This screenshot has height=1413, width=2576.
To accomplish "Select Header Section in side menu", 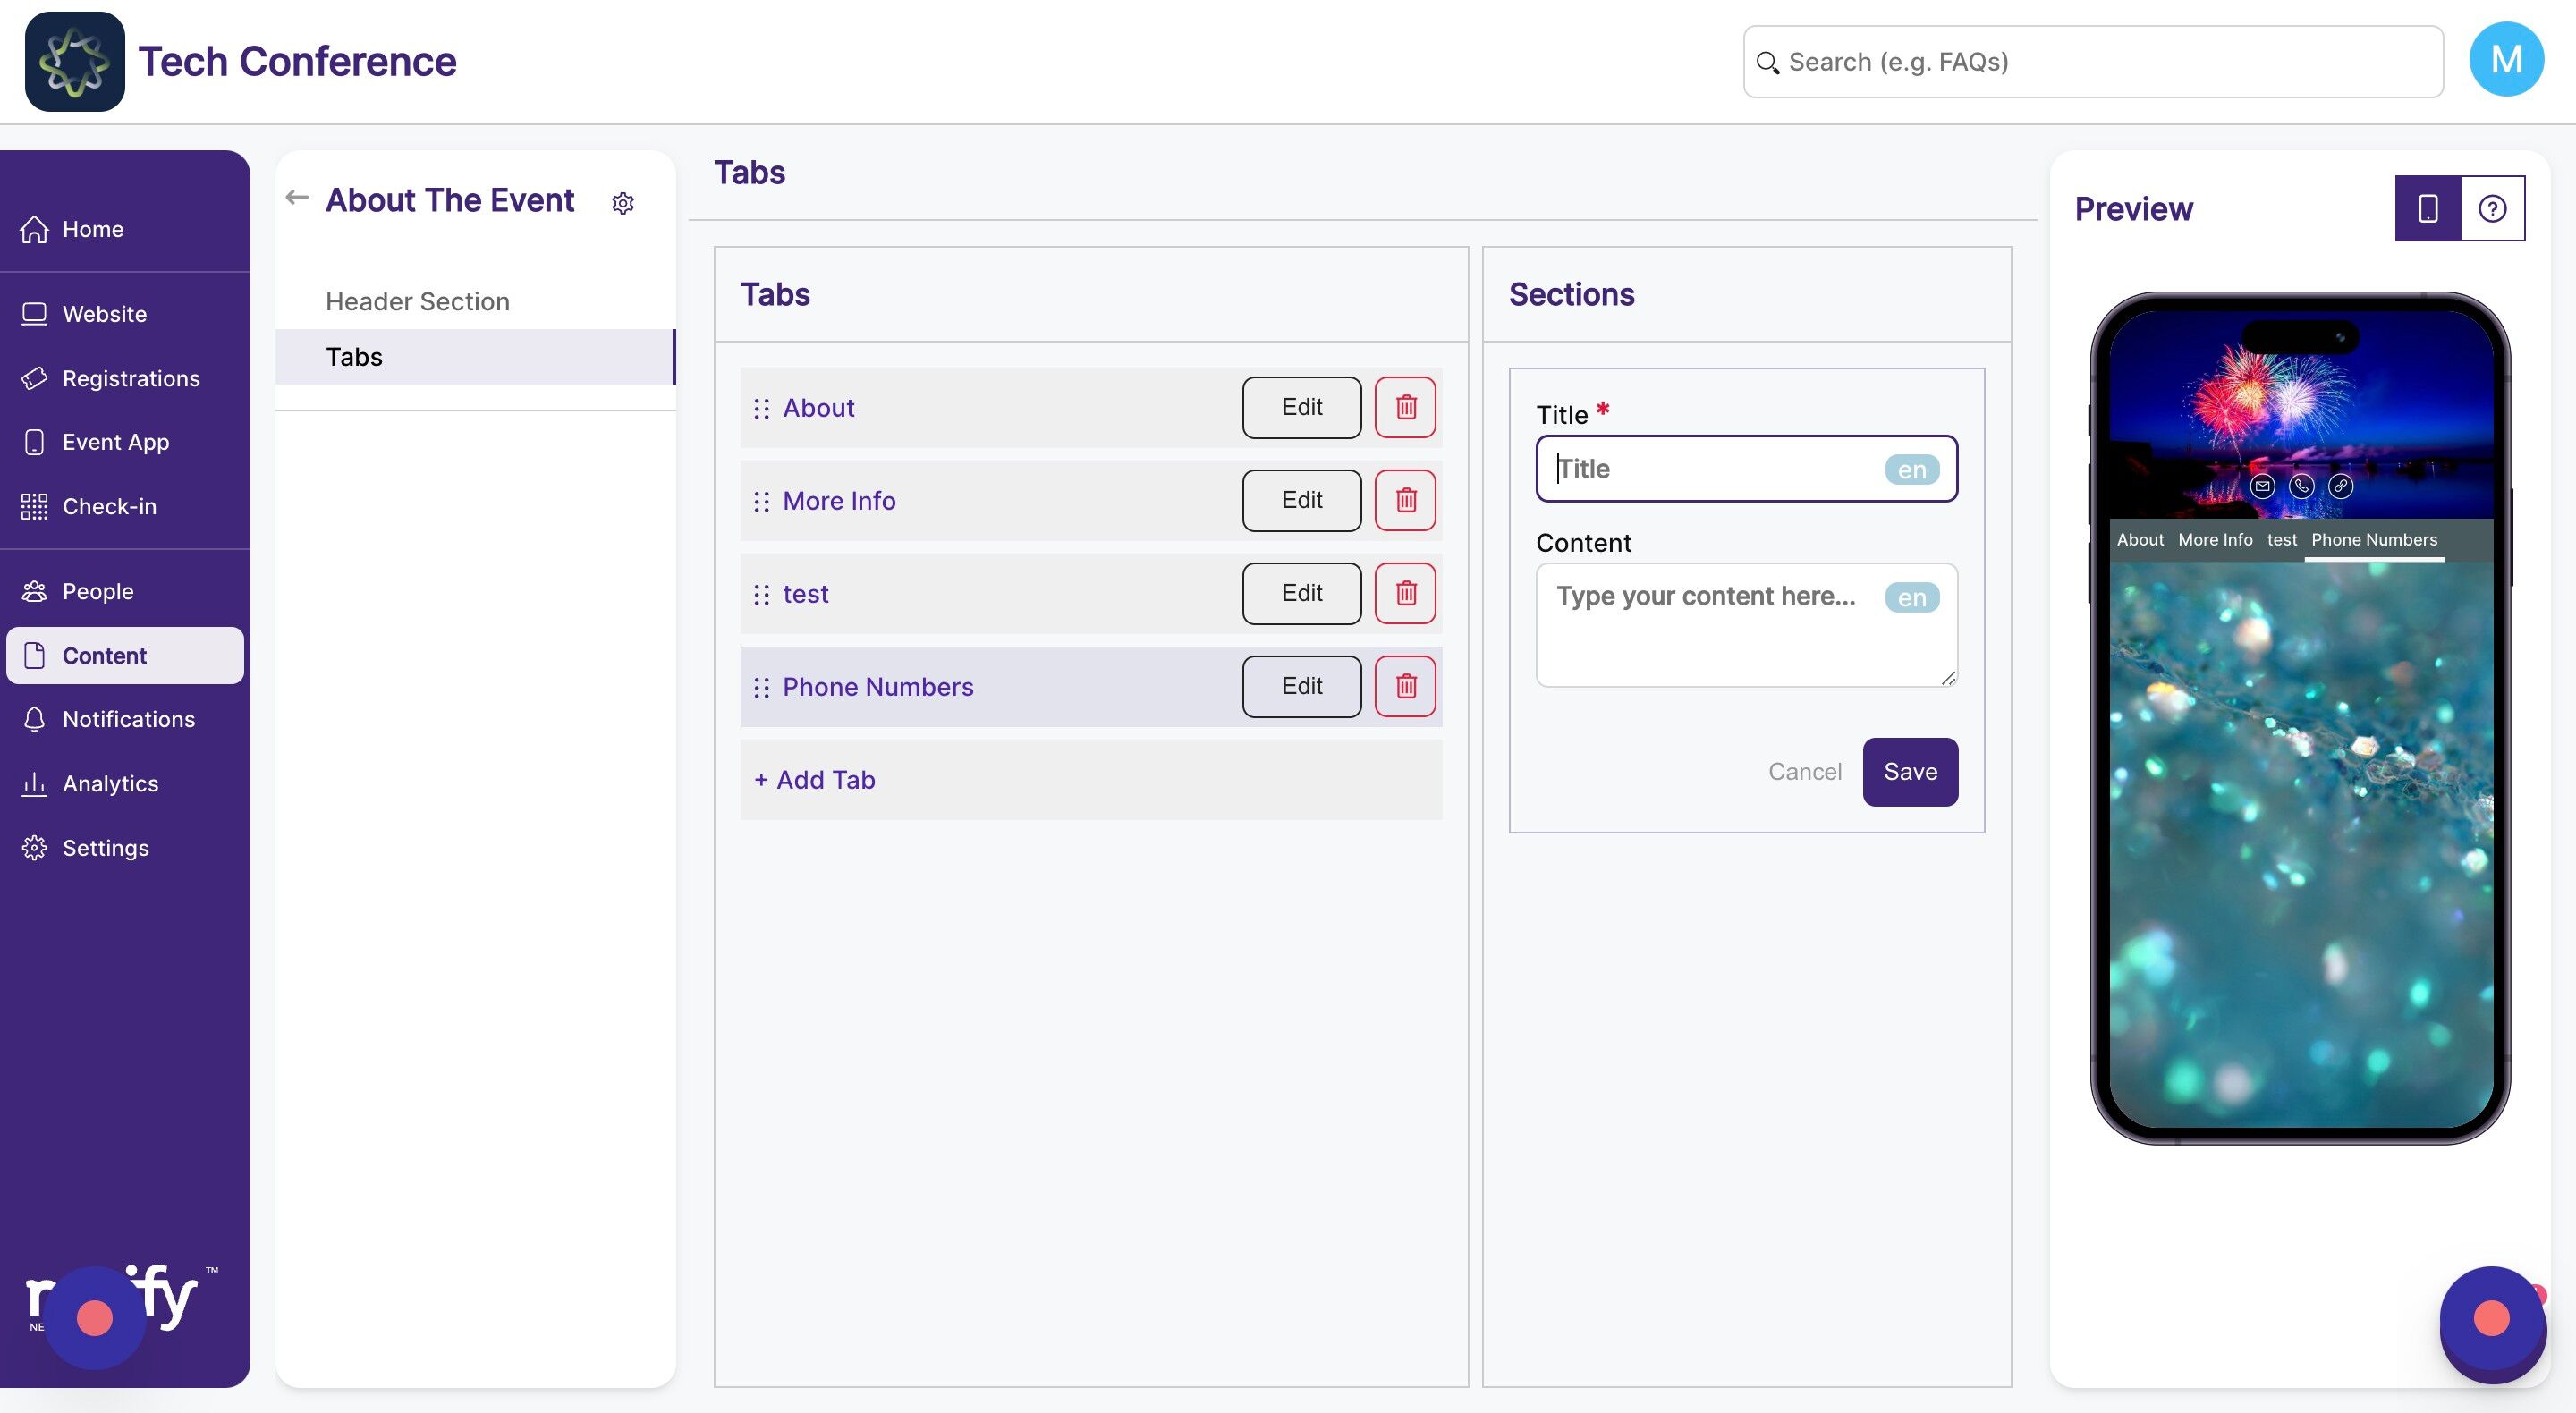I will (x=417, y=301).
